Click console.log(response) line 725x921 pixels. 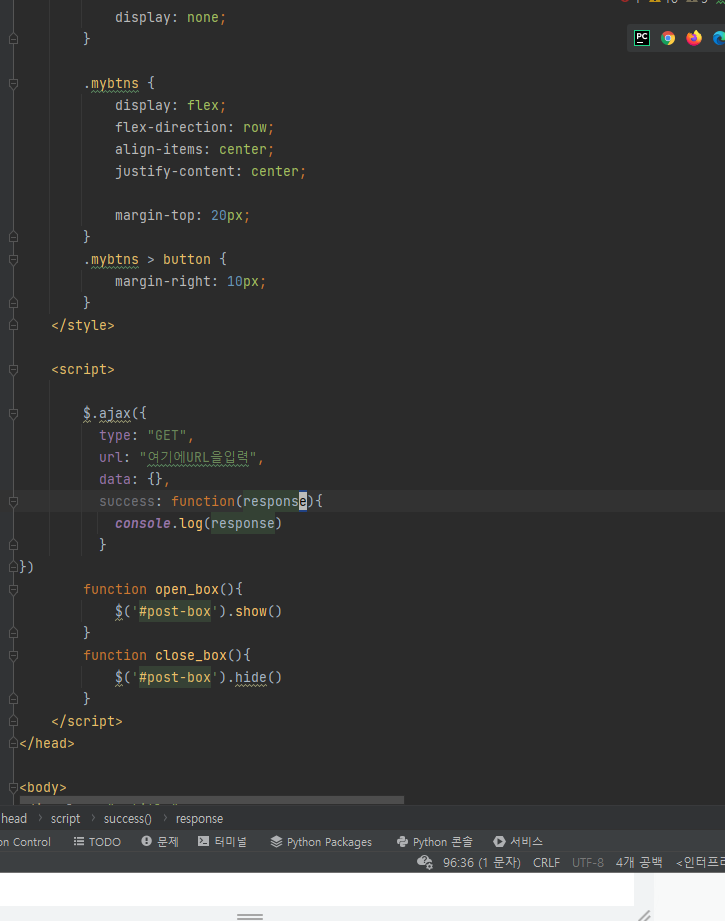[x=198, y=523]
